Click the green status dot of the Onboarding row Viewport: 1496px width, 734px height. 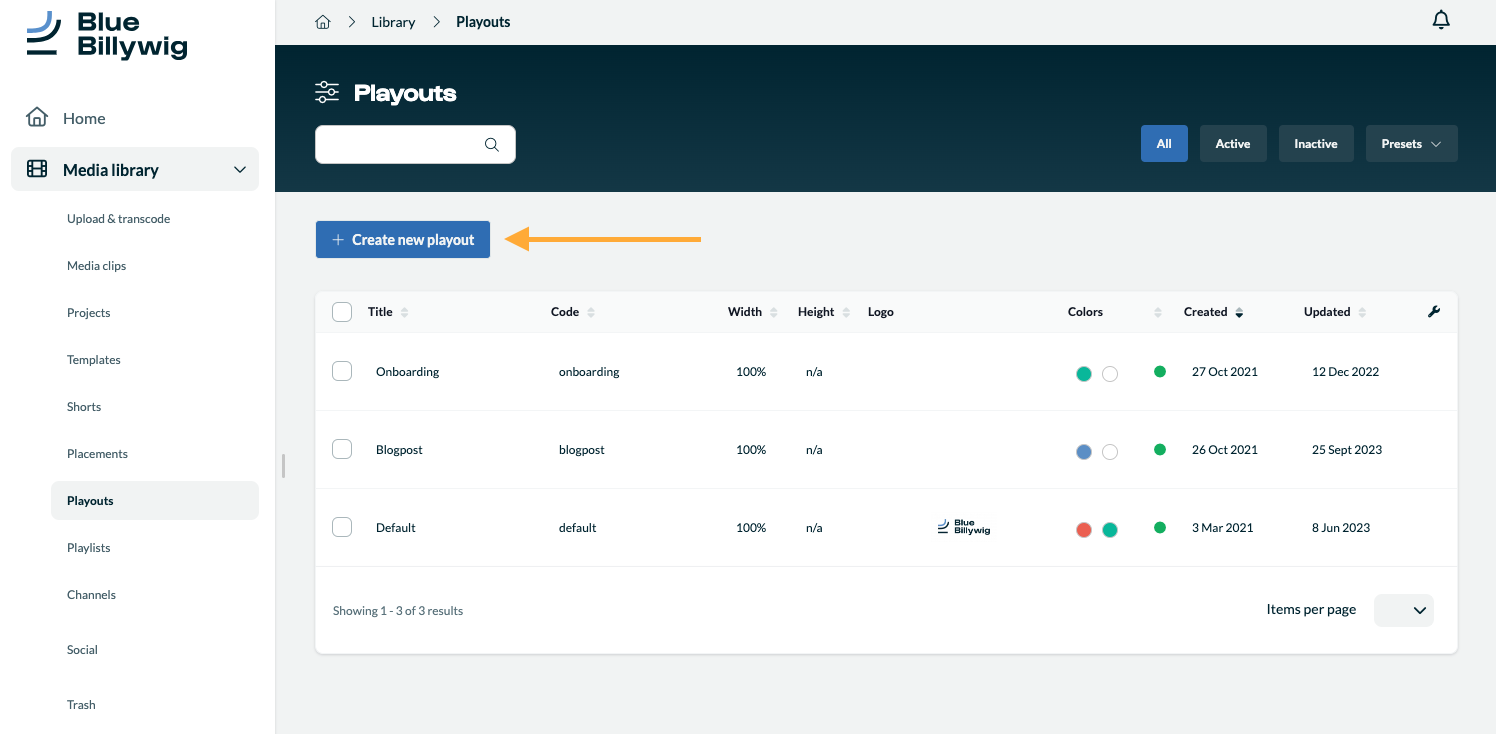pyautogui.click(x=1160, y=371)
